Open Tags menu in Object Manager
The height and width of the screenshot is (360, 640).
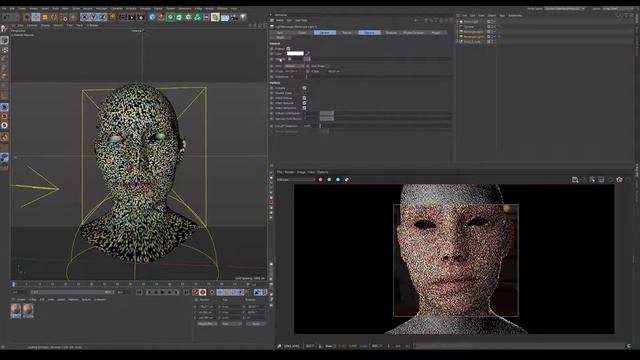pos(502,16)
